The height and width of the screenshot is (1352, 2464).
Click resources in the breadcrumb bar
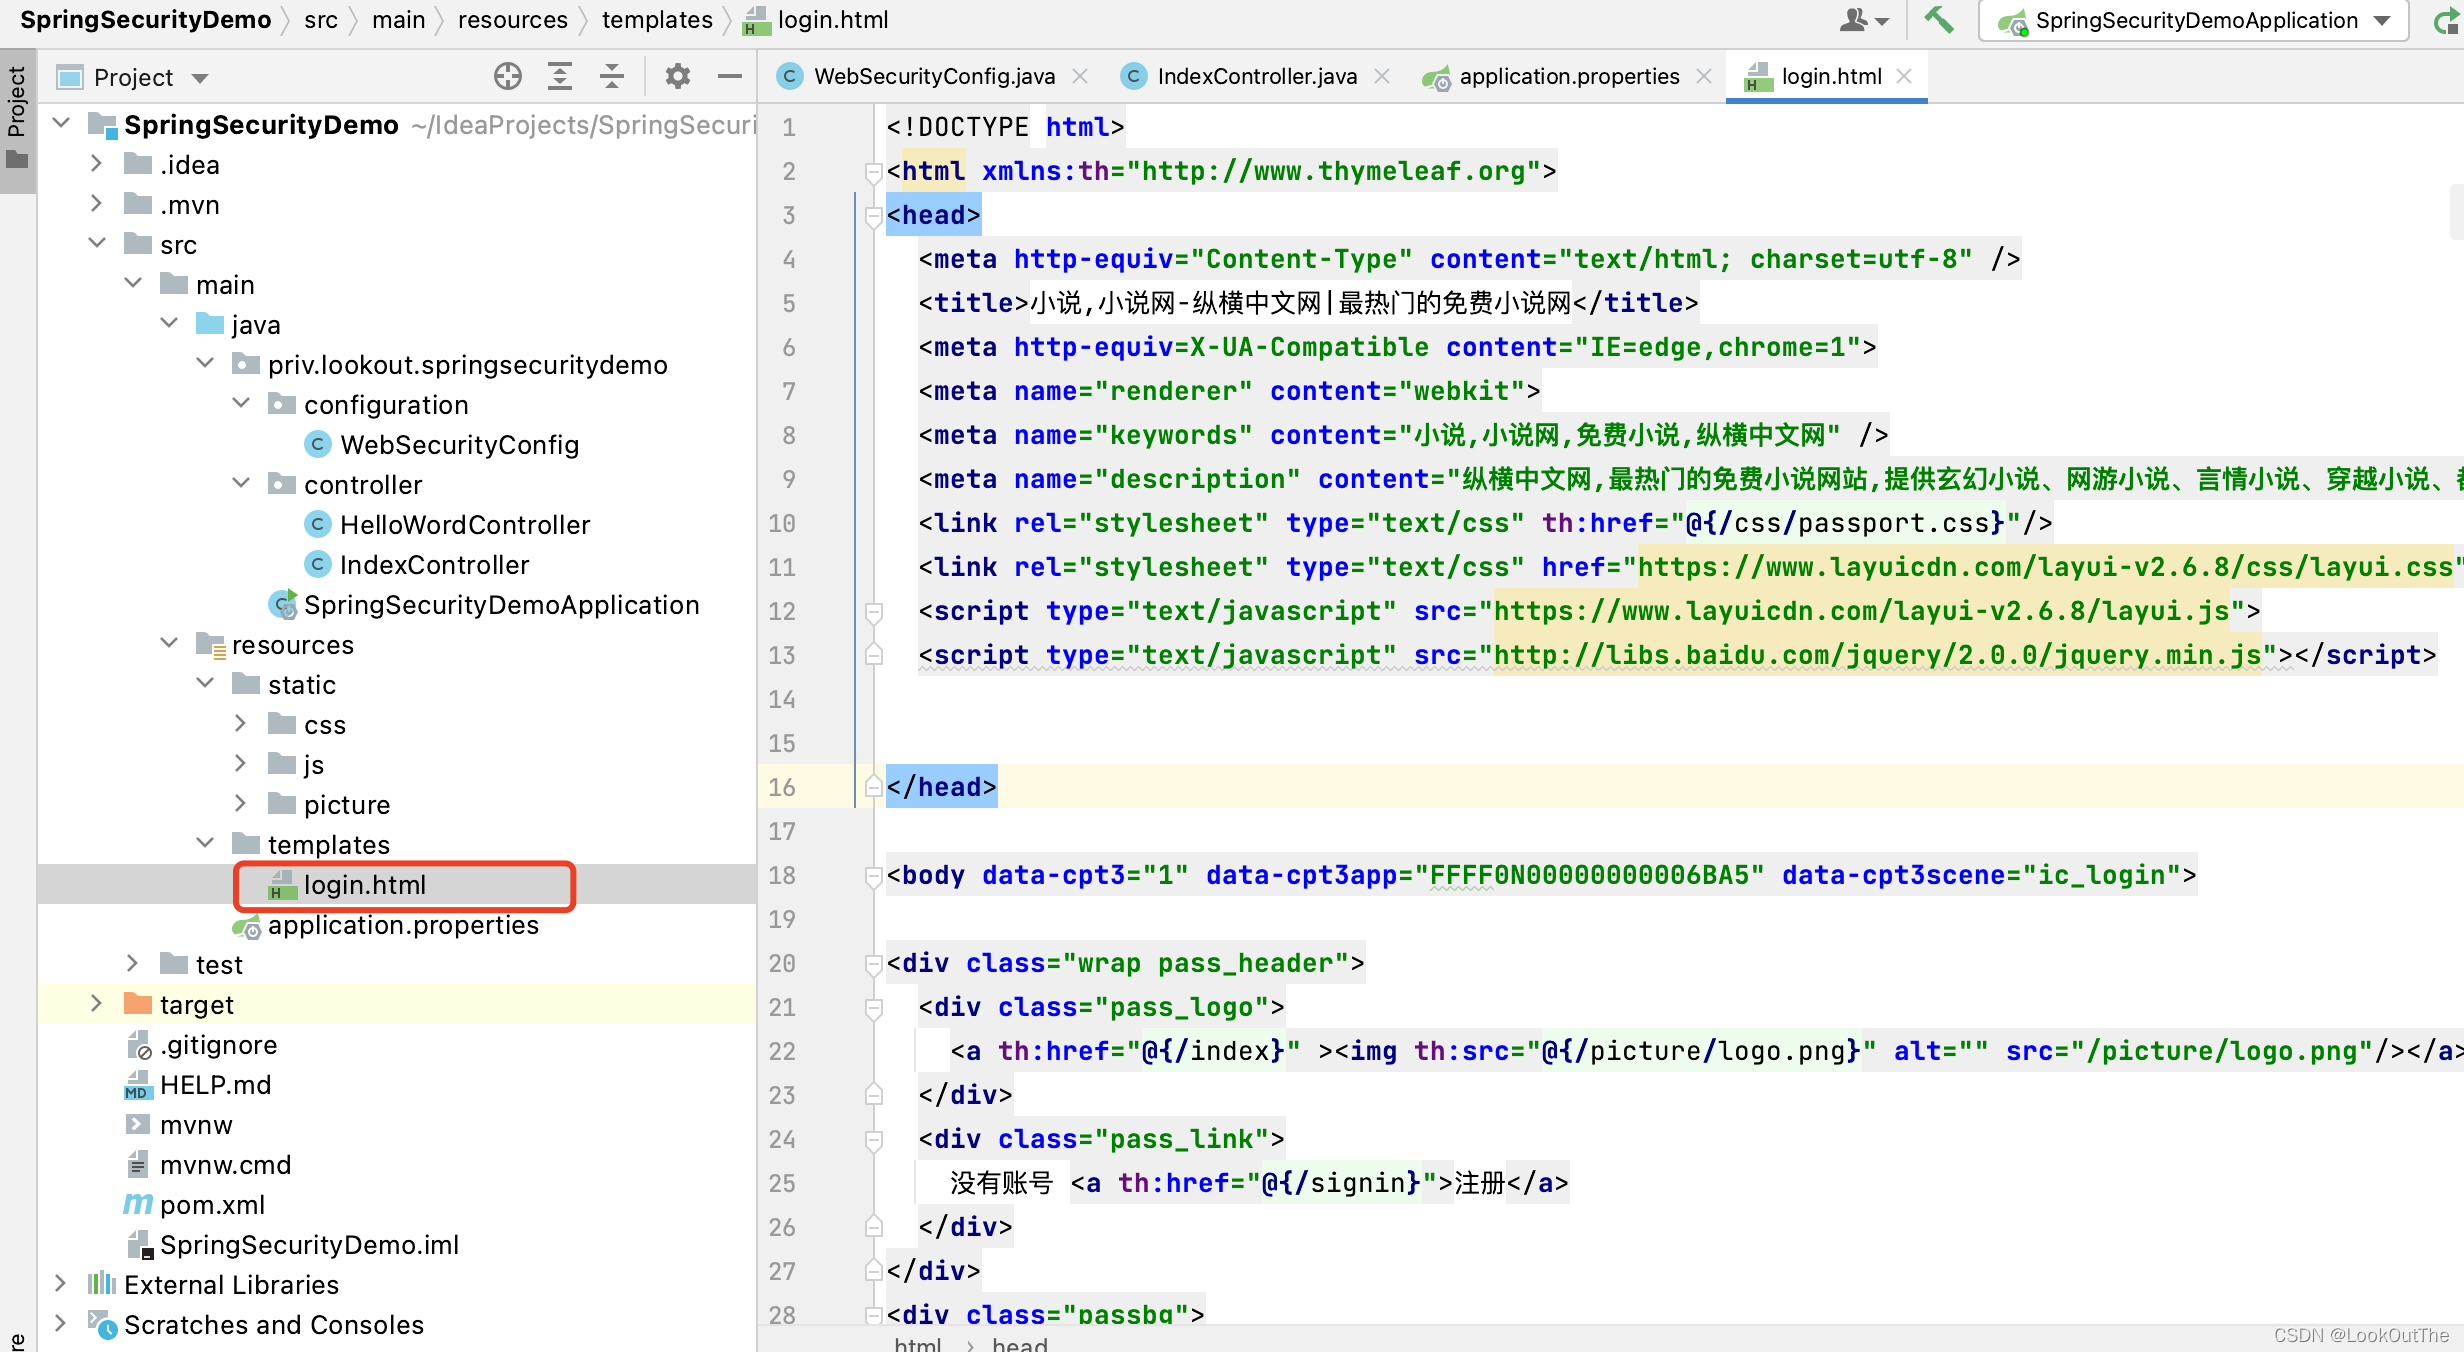[512, 19]
